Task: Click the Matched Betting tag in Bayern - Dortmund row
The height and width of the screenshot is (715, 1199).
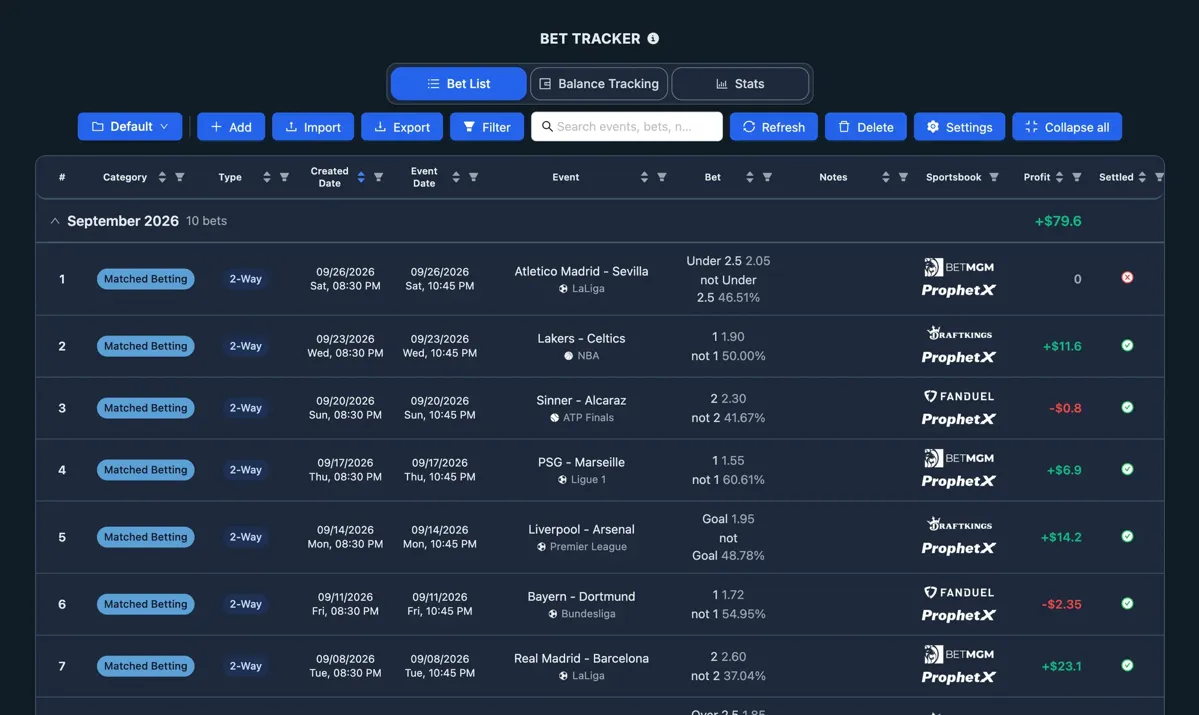Action: click(x=145, y=604)
